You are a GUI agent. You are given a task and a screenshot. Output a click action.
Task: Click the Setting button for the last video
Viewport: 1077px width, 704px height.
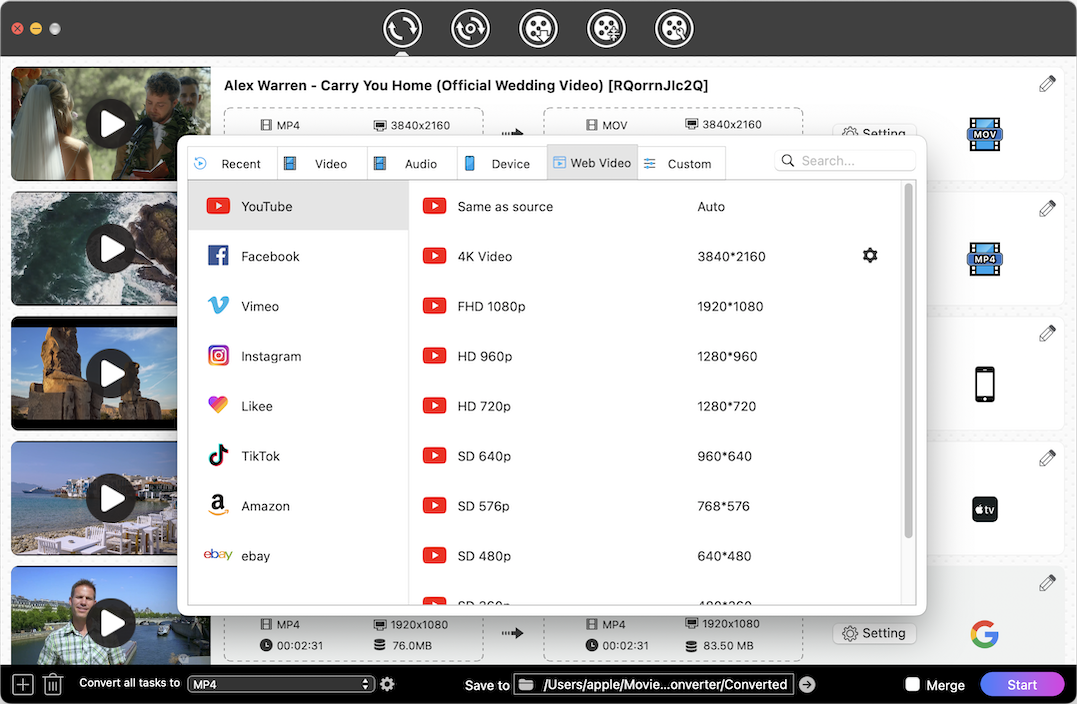pyautogui.click(x=874, y=633)
